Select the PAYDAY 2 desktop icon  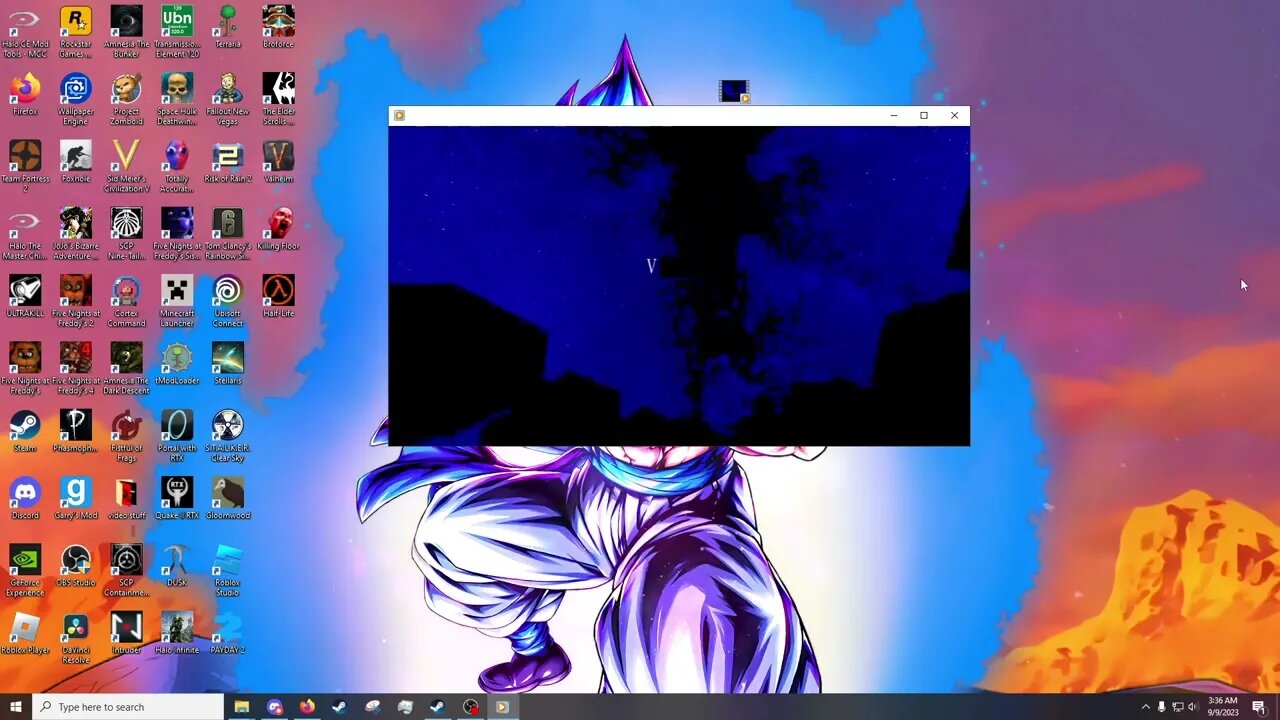pyautogui.click(x=227, y=632)
